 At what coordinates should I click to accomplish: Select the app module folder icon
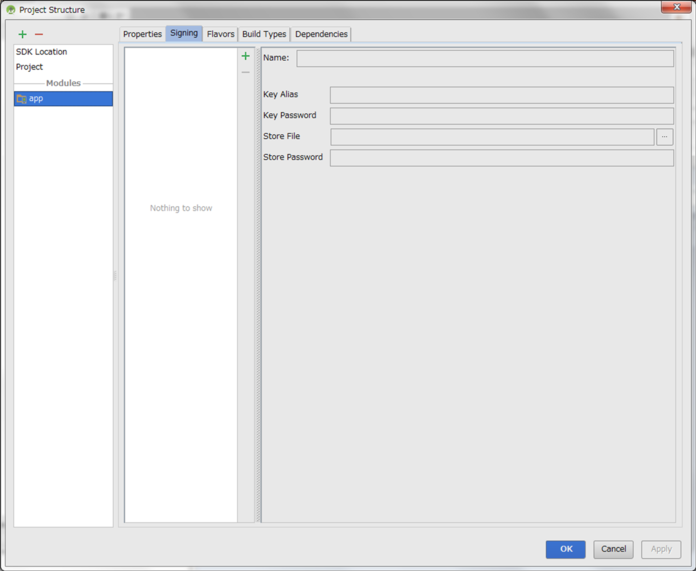tap(21, 99)
